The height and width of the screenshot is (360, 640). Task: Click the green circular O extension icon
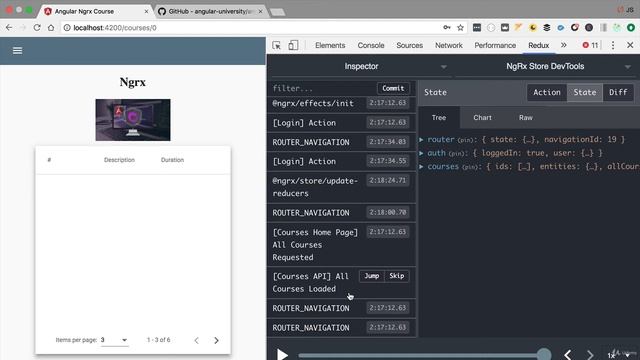(631, 28)
